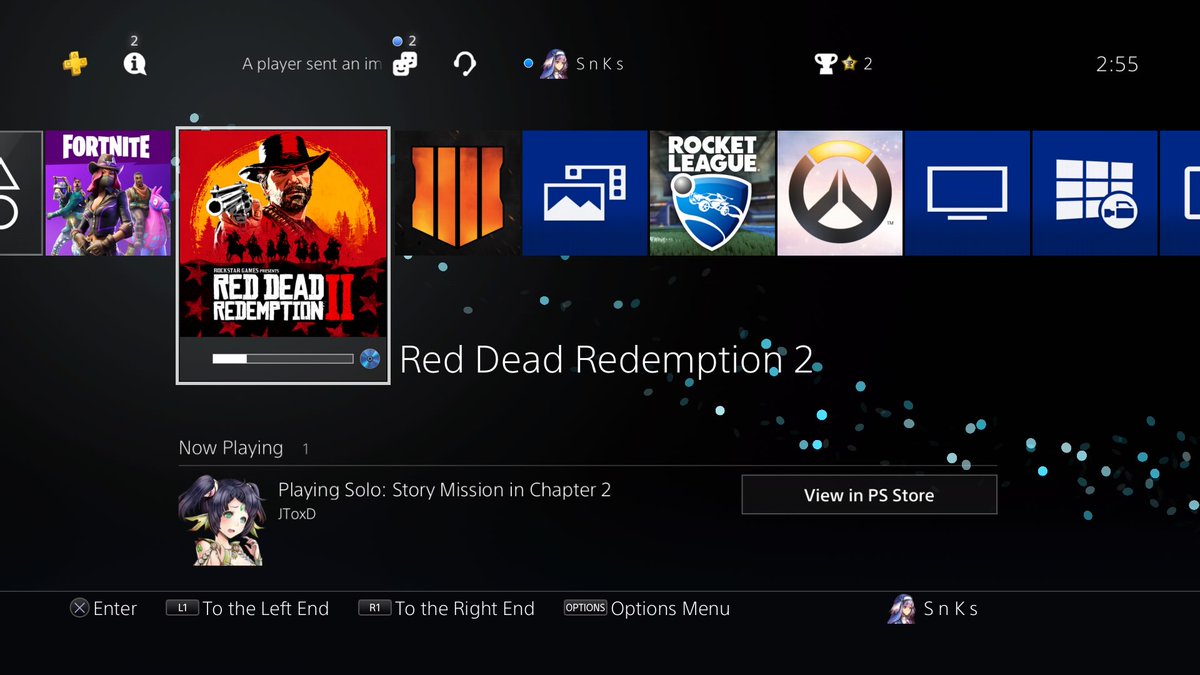The width and height of the screenshot is (1200, 675).
Task: Open the TV & Video tile
Action: 967,193
